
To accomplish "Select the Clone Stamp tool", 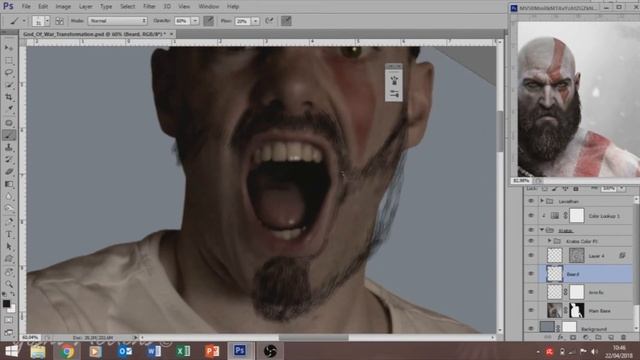I will point(9,147).
